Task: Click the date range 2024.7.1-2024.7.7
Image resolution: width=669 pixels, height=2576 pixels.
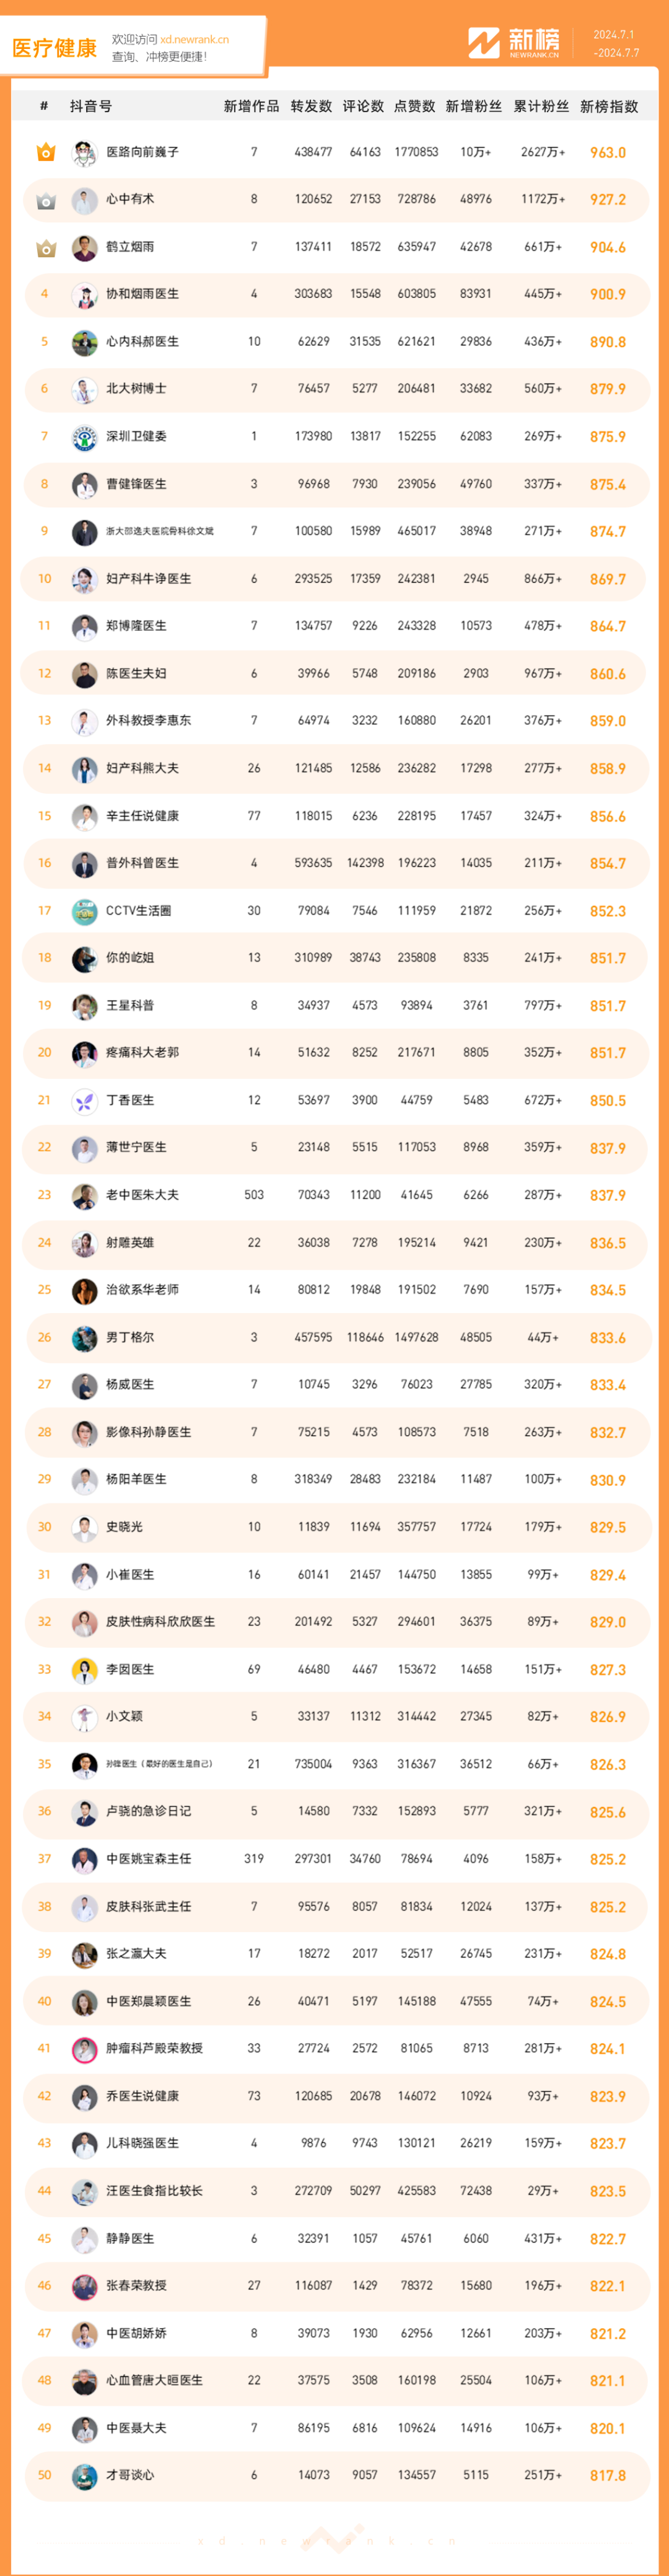Action: 615,44
